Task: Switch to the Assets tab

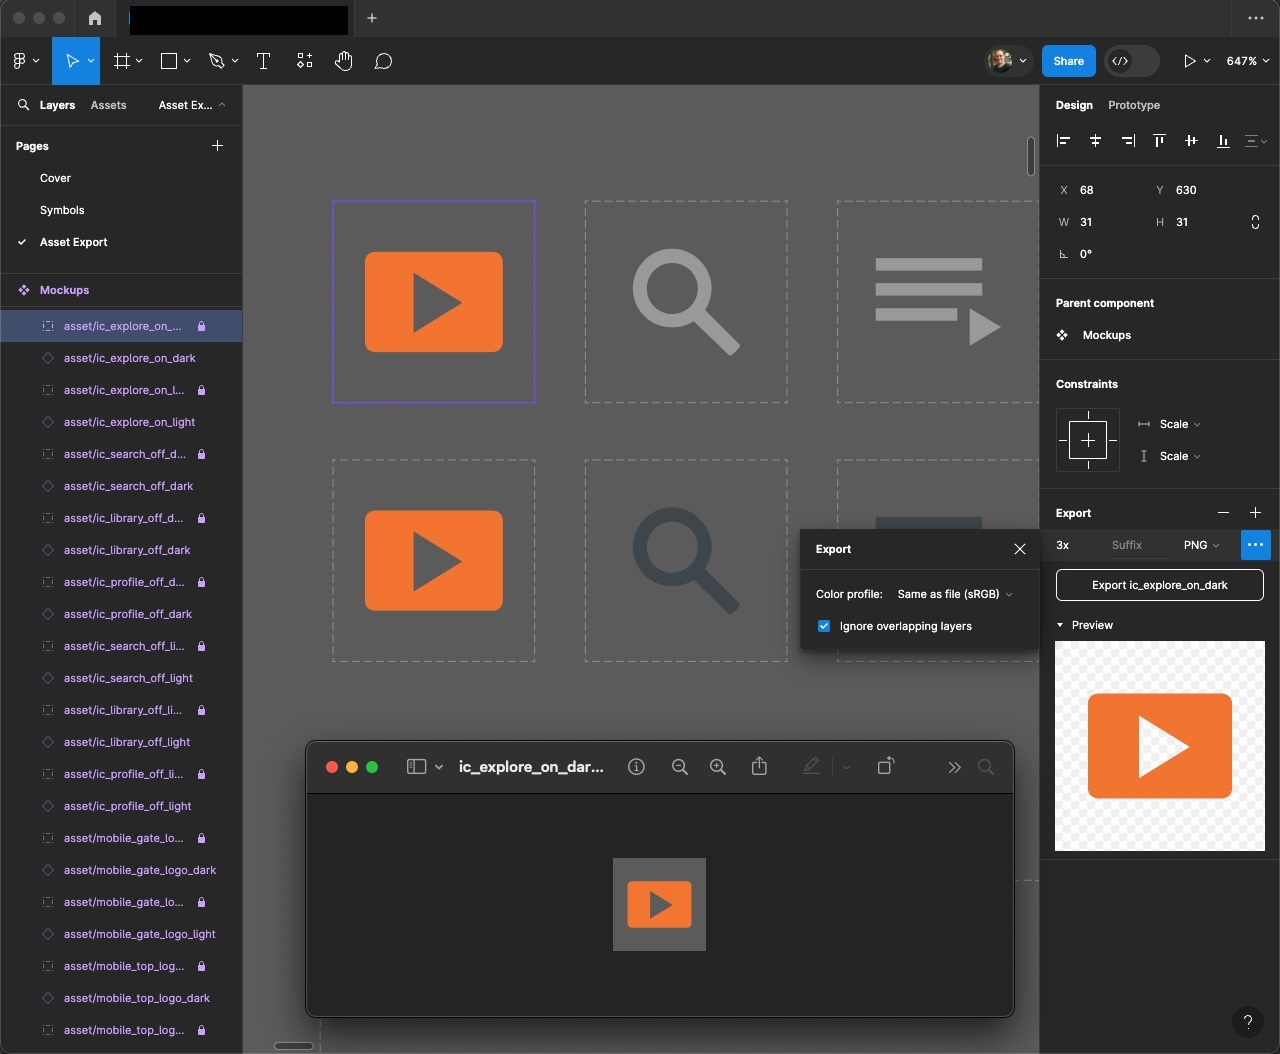Action: [x=108, y=105]
